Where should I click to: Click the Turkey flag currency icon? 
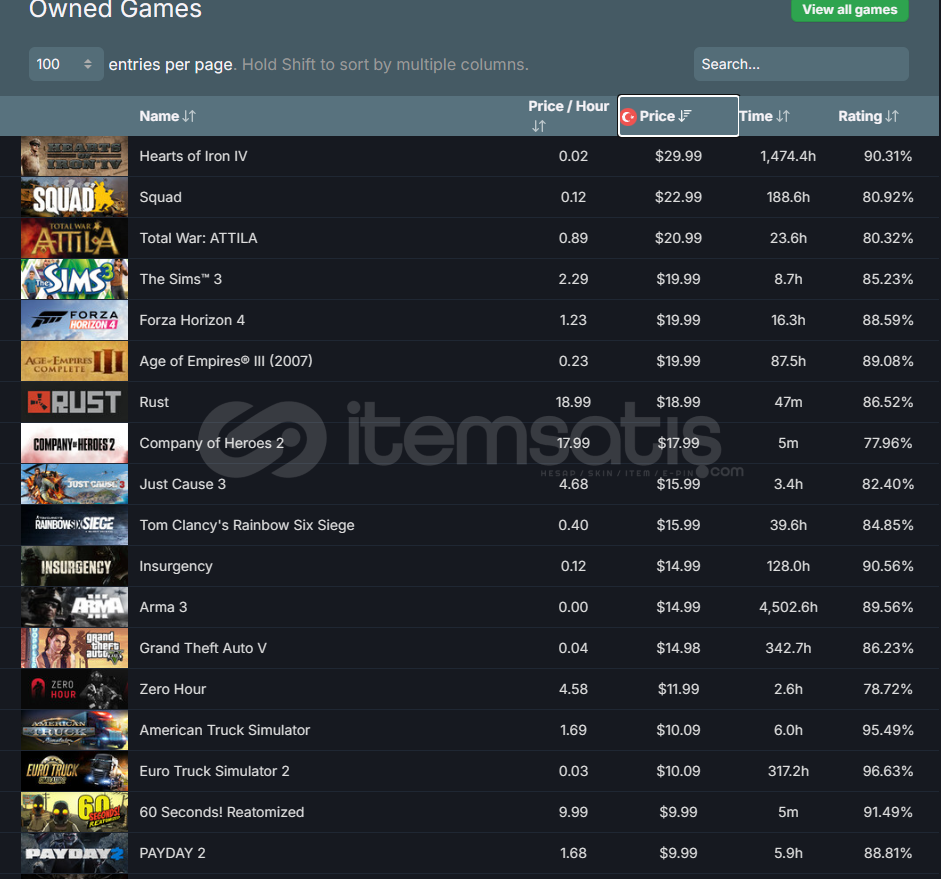click(628, 116)
